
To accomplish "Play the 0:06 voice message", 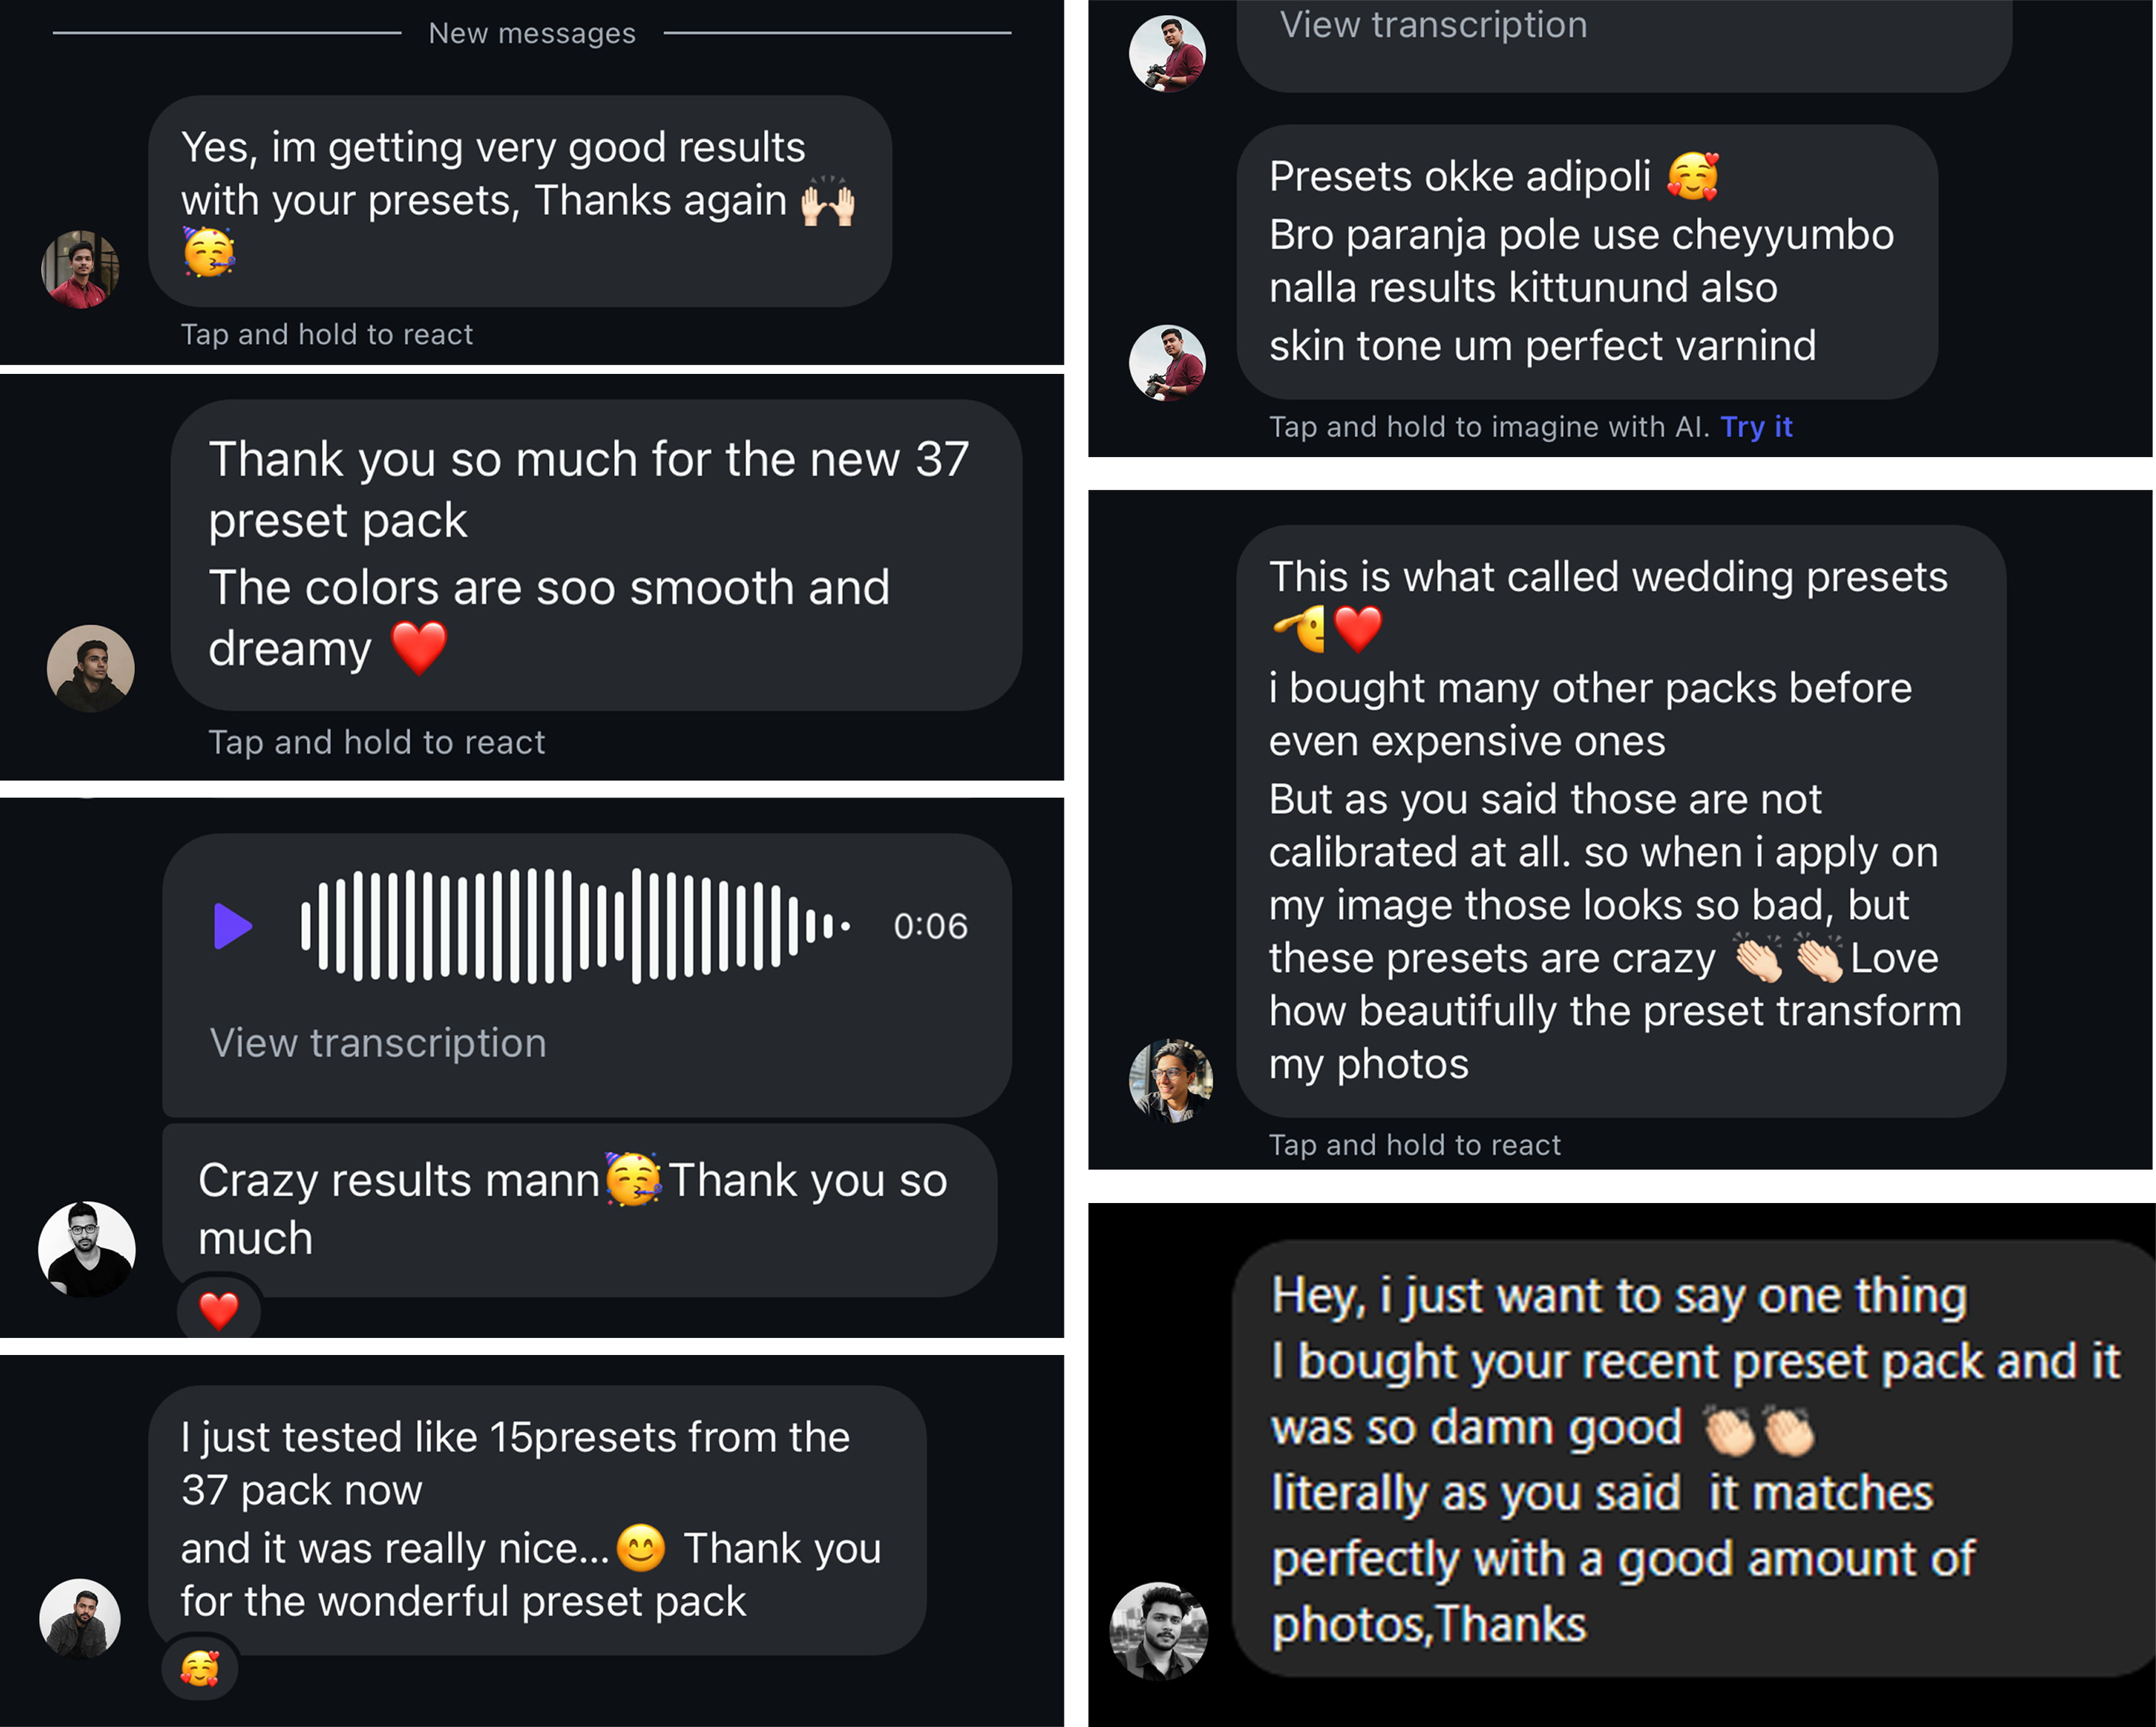I will (232, 926).
